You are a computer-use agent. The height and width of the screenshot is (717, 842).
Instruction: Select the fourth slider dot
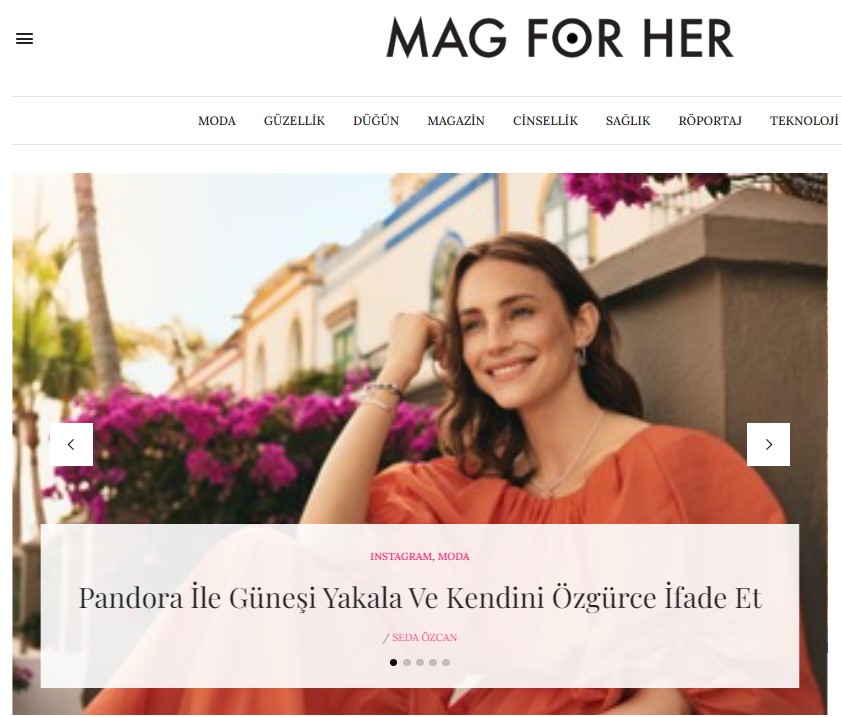[433, 662]
